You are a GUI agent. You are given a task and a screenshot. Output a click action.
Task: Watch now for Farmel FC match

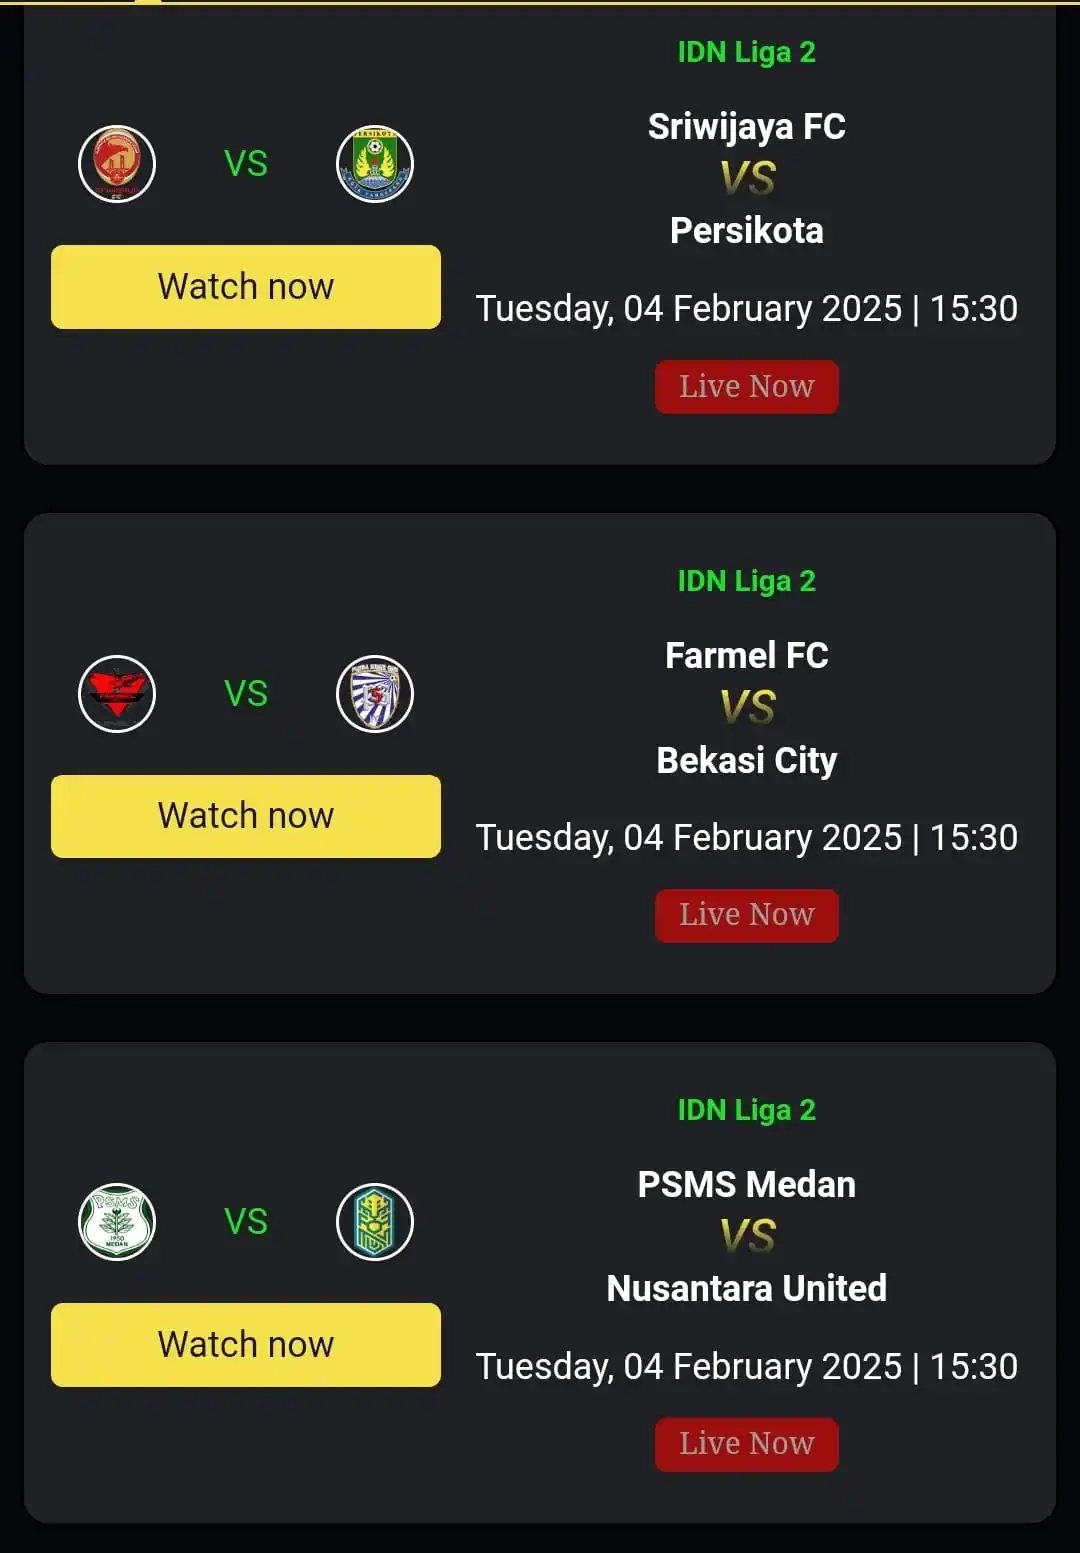(x=246, y=816)
